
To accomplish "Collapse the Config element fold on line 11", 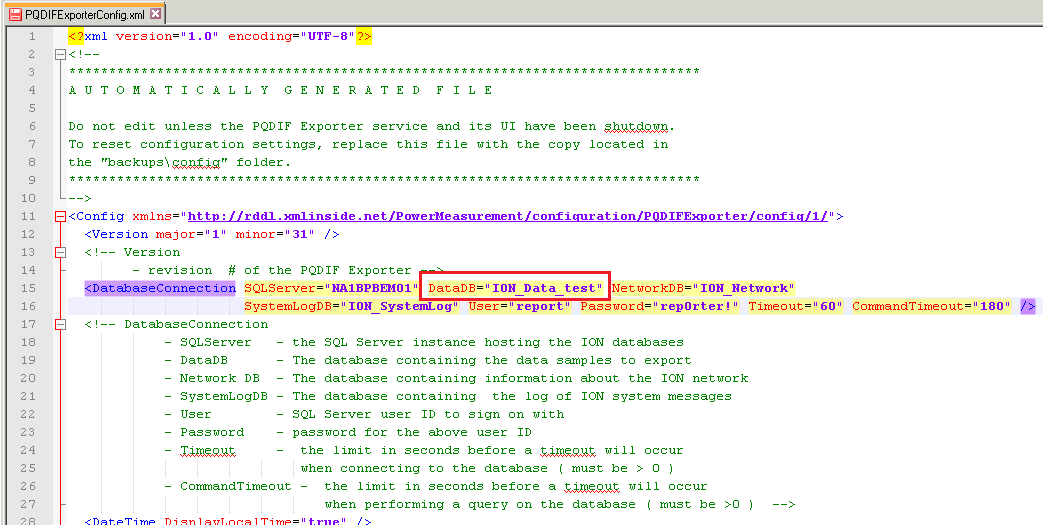I will [61, 216].
